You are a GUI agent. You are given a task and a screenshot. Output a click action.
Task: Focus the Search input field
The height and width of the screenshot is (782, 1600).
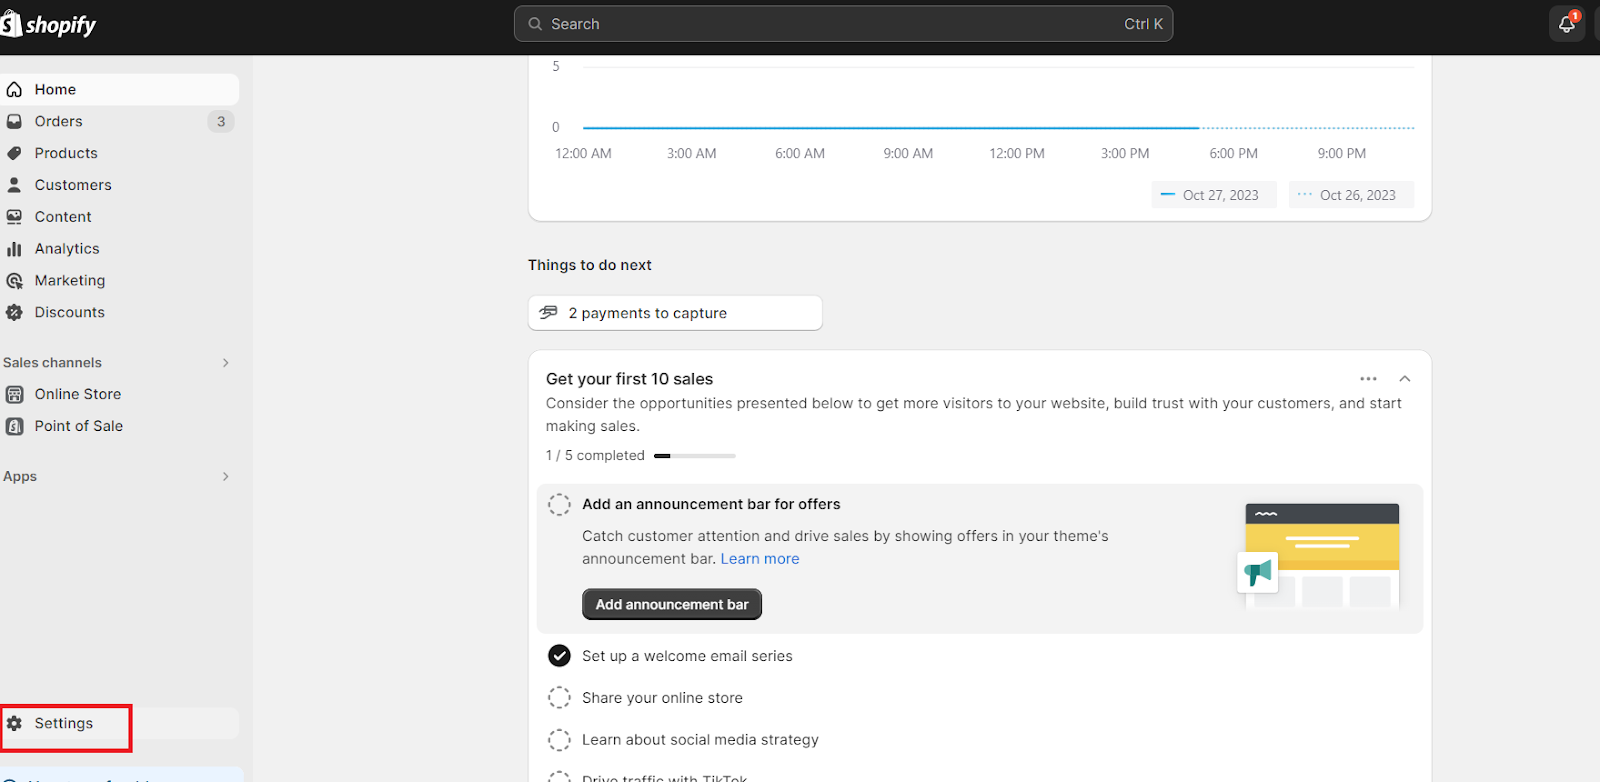click(830, 24)
